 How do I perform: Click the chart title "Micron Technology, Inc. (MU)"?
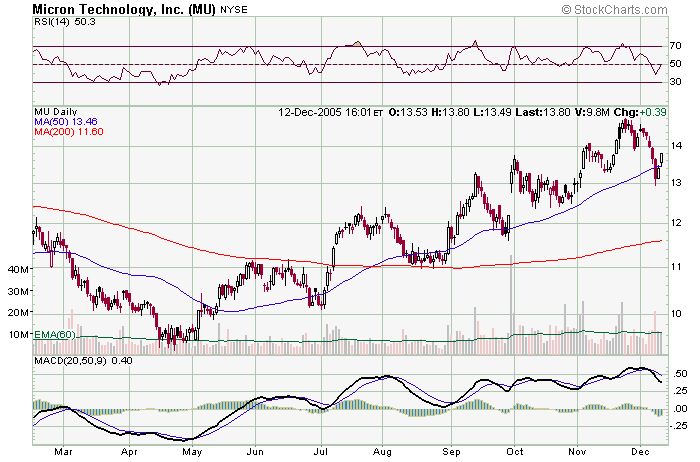[x=124, y=9]
